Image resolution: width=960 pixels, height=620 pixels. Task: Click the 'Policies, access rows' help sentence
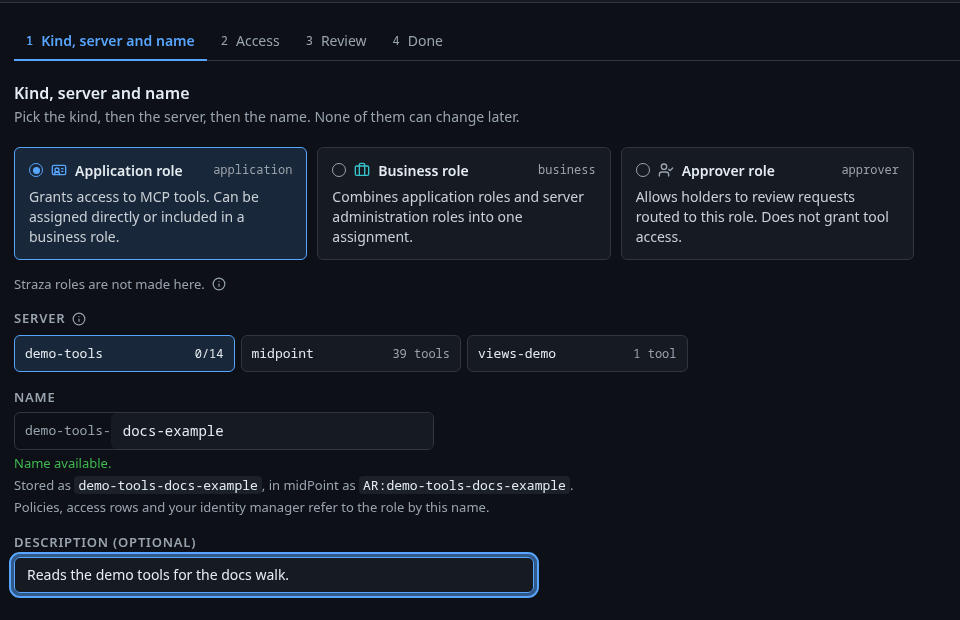252,507
